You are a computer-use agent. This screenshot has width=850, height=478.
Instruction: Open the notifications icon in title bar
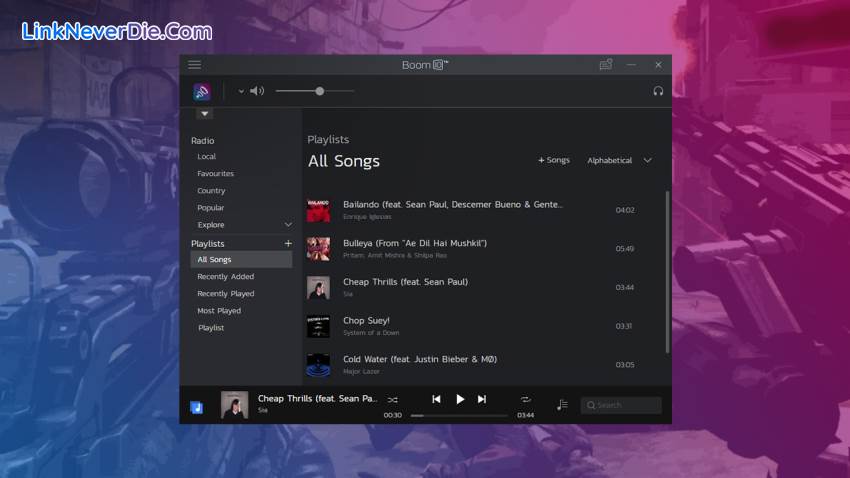pos(605,65)
